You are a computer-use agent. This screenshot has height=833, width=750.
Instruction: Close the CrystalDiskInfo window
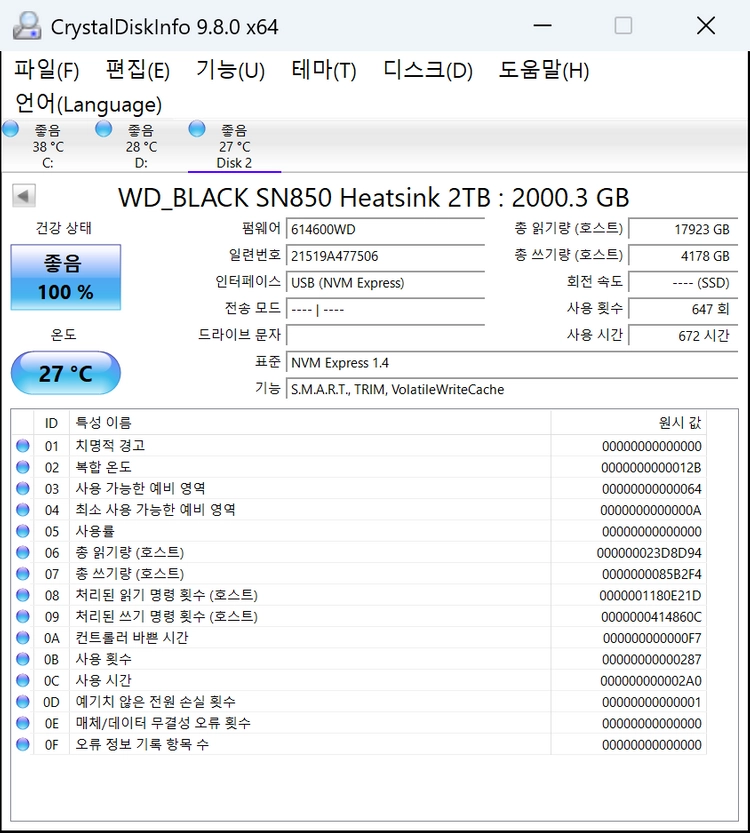click(x=706, y=25)
